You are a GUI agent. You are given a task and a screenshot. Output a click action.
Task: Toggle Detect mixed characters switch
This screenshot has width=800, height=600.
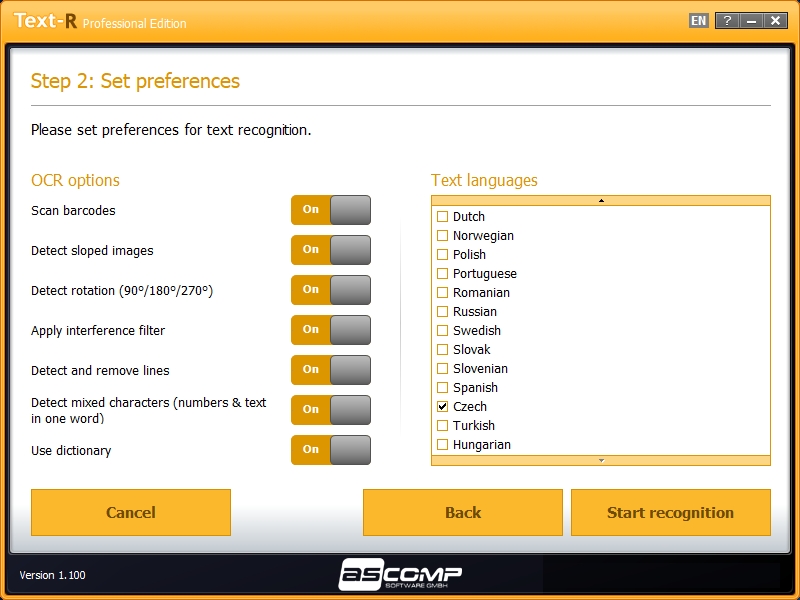pyautogui.click(x=331, y=410)
